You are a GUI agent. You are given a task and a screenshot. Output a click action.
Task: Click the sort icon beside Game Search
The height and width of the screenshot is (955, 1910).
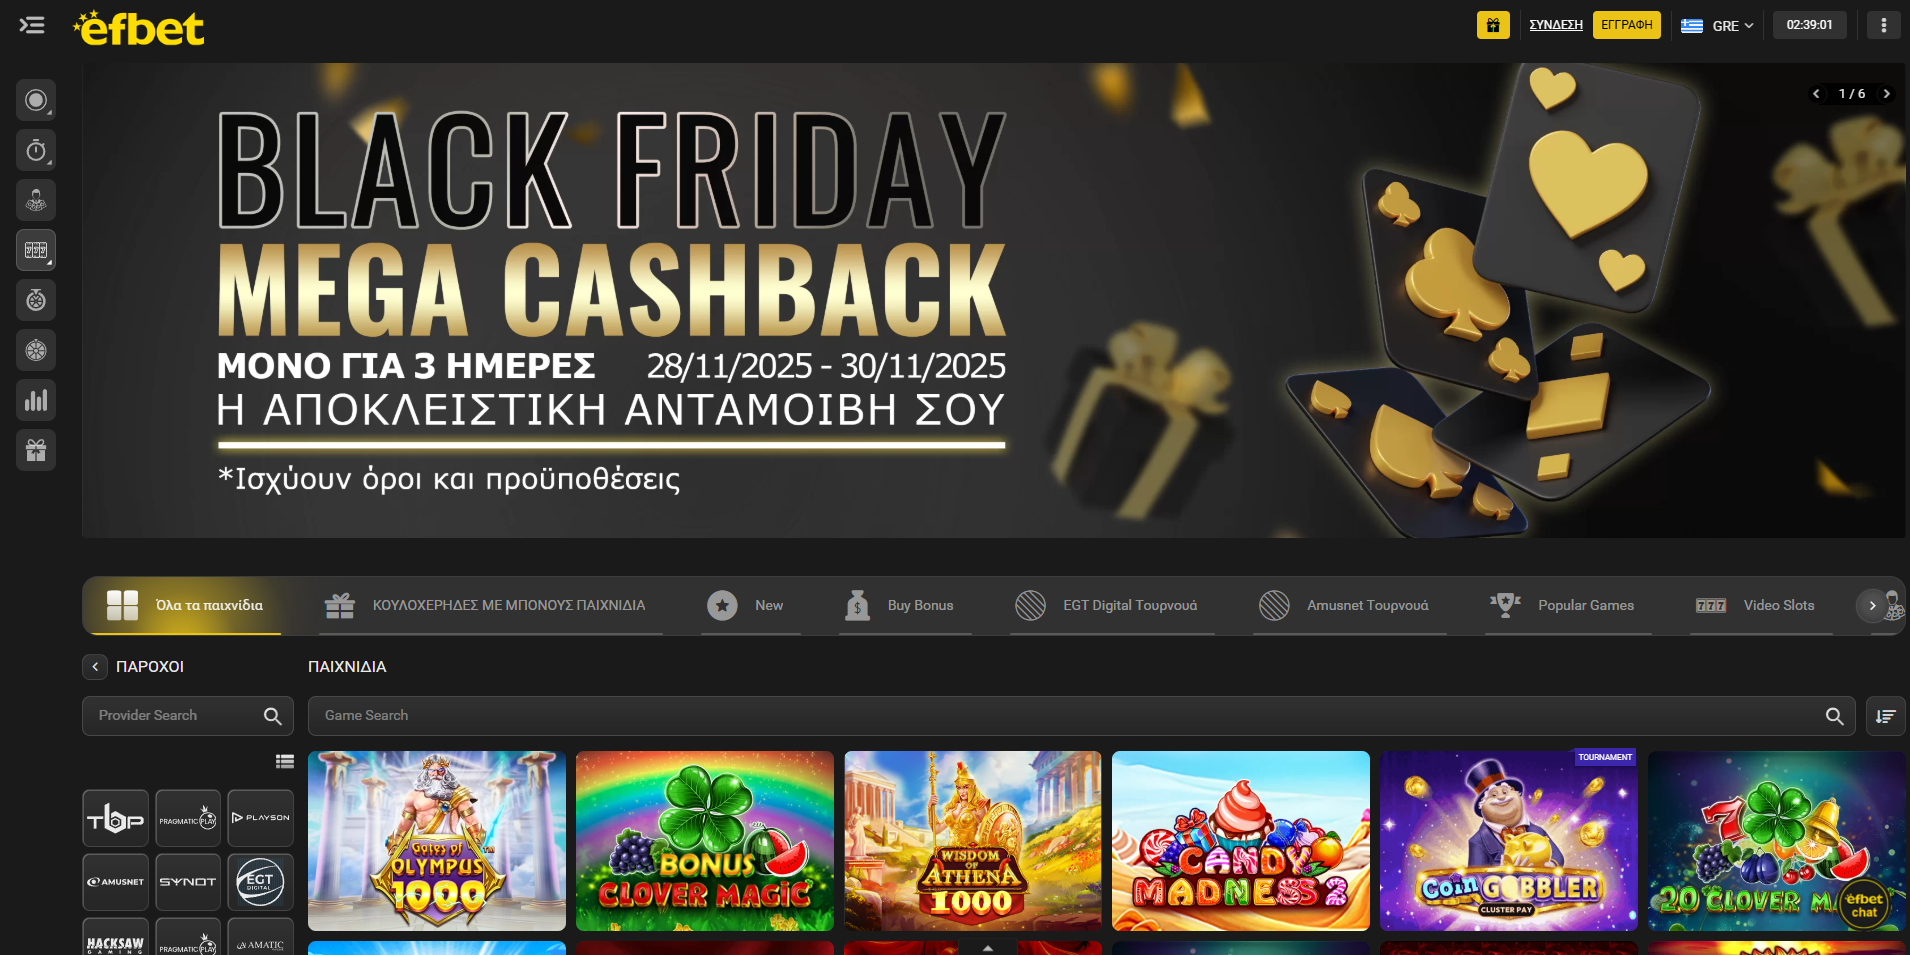tap(1885, 716)
